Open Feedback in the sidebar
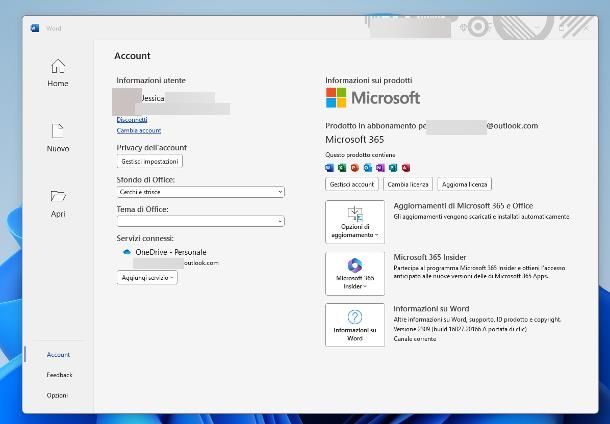 59,375
